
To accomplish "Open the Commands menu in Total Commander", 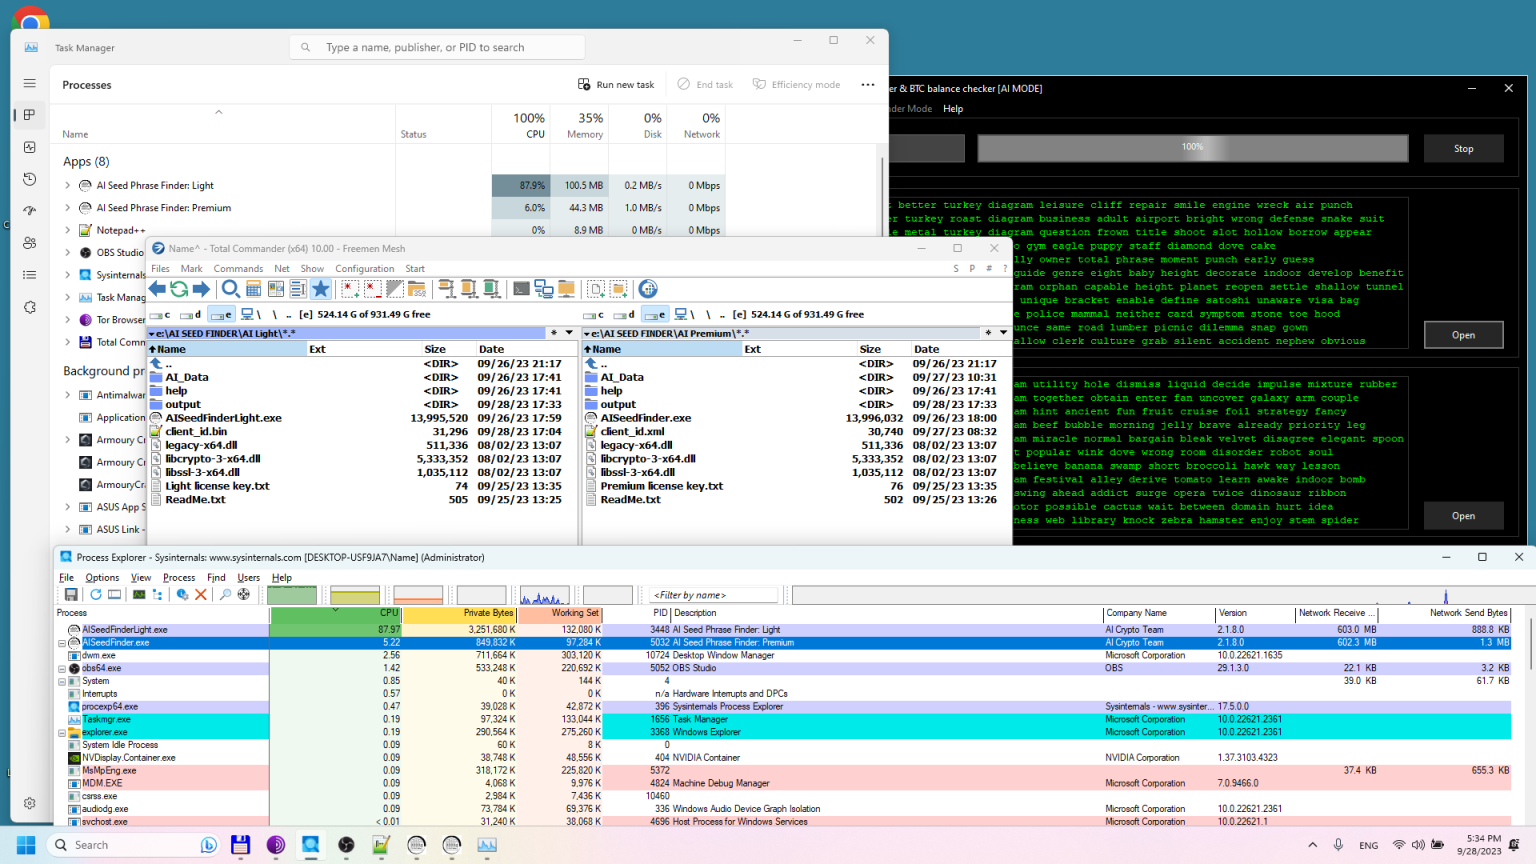I will tap(238, 268).
